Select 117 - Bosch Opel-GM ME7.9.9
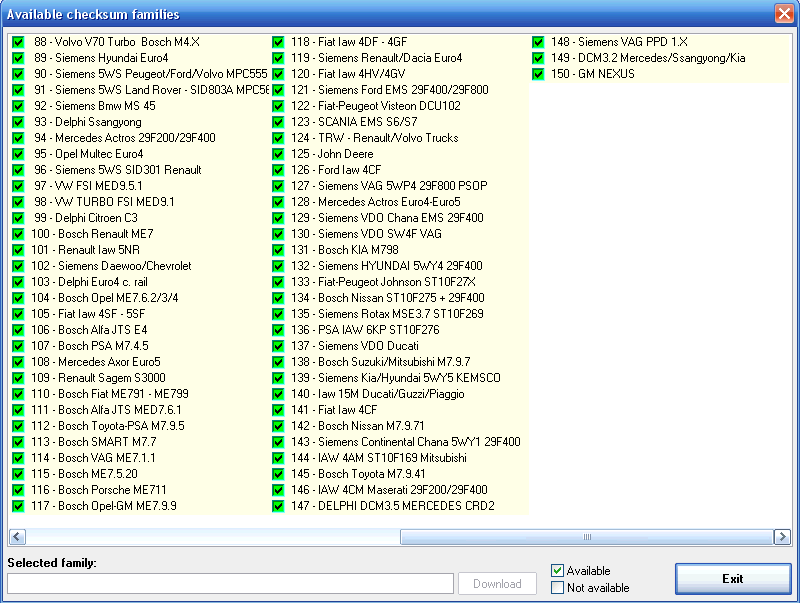800x603 pixels. pos(104,506)
